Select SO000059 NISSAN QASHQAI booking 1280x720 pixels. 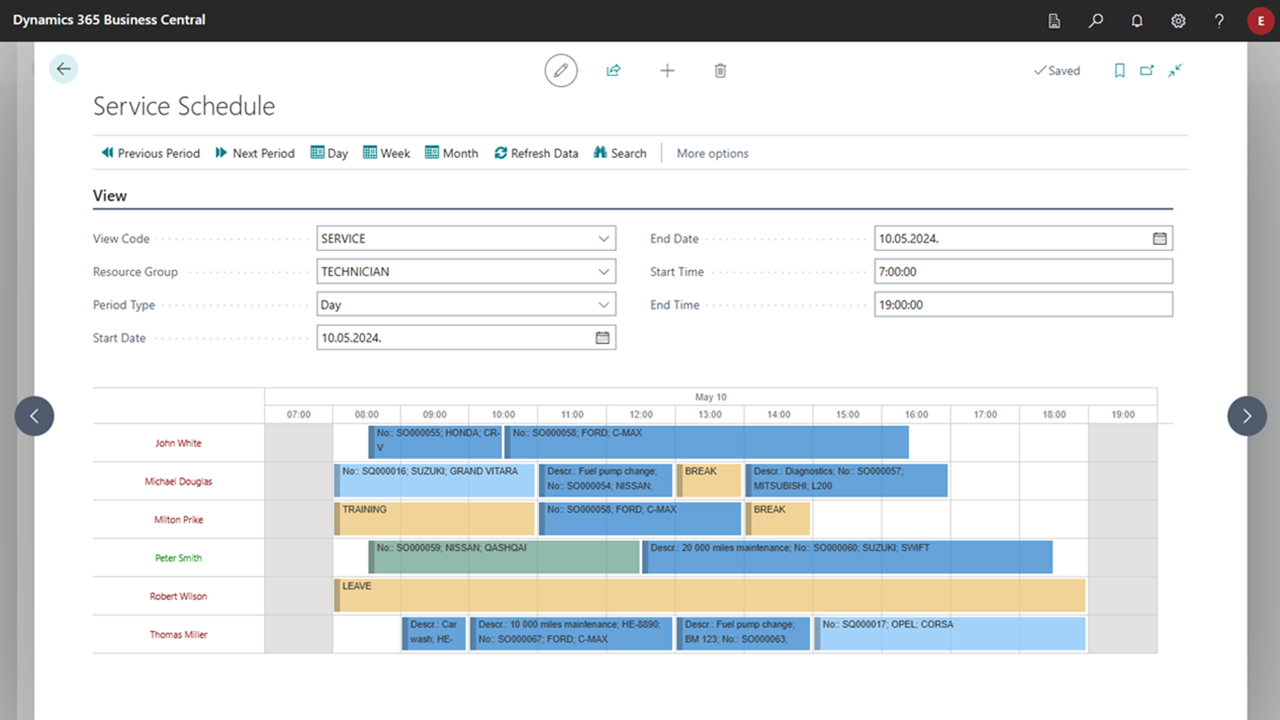504,557
